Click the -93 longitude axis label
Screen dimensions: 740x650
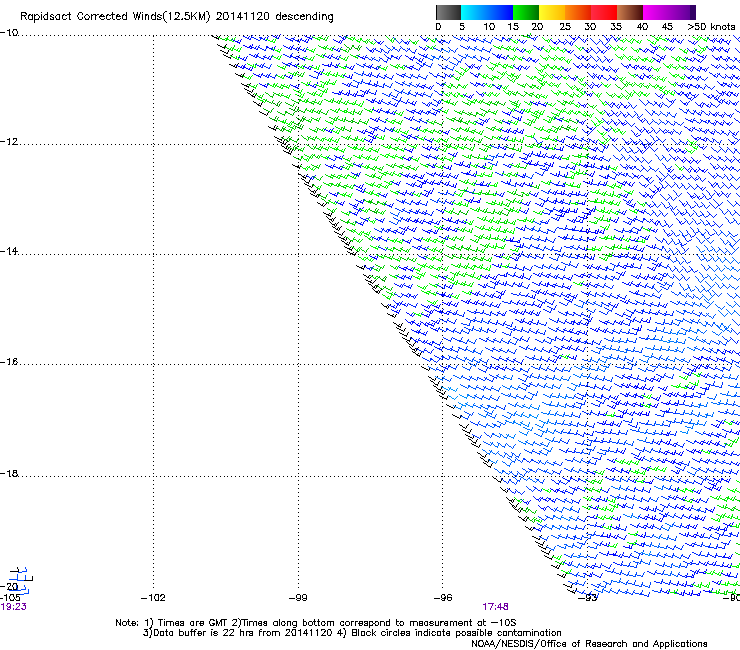click(x=588, y=598)
